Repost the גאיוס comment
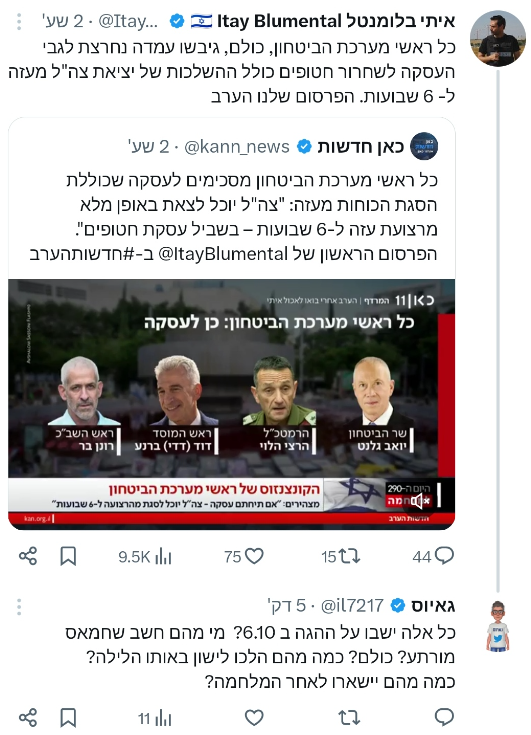The image size is (531, 735). 349,717
